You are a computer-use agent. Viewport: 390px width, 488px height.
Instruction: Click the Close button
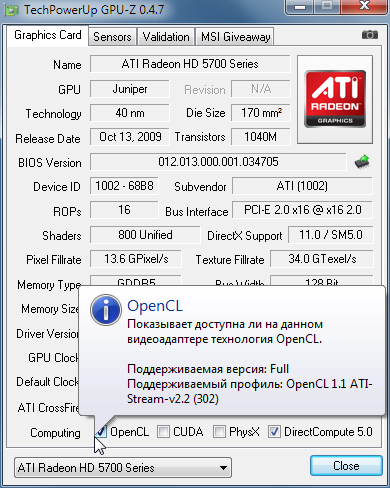[x=346, y=465]
